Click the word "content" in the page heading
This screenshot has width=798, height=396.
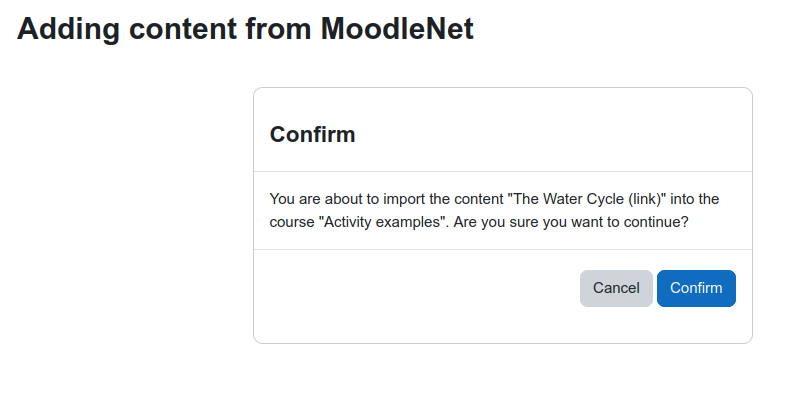click(183, 29)
